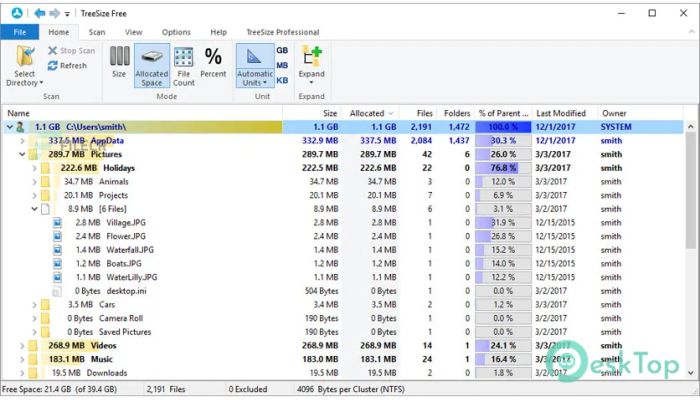Click the scrollbar down arrow
This screenshot has width=700, height=400.
coord(691,373)
